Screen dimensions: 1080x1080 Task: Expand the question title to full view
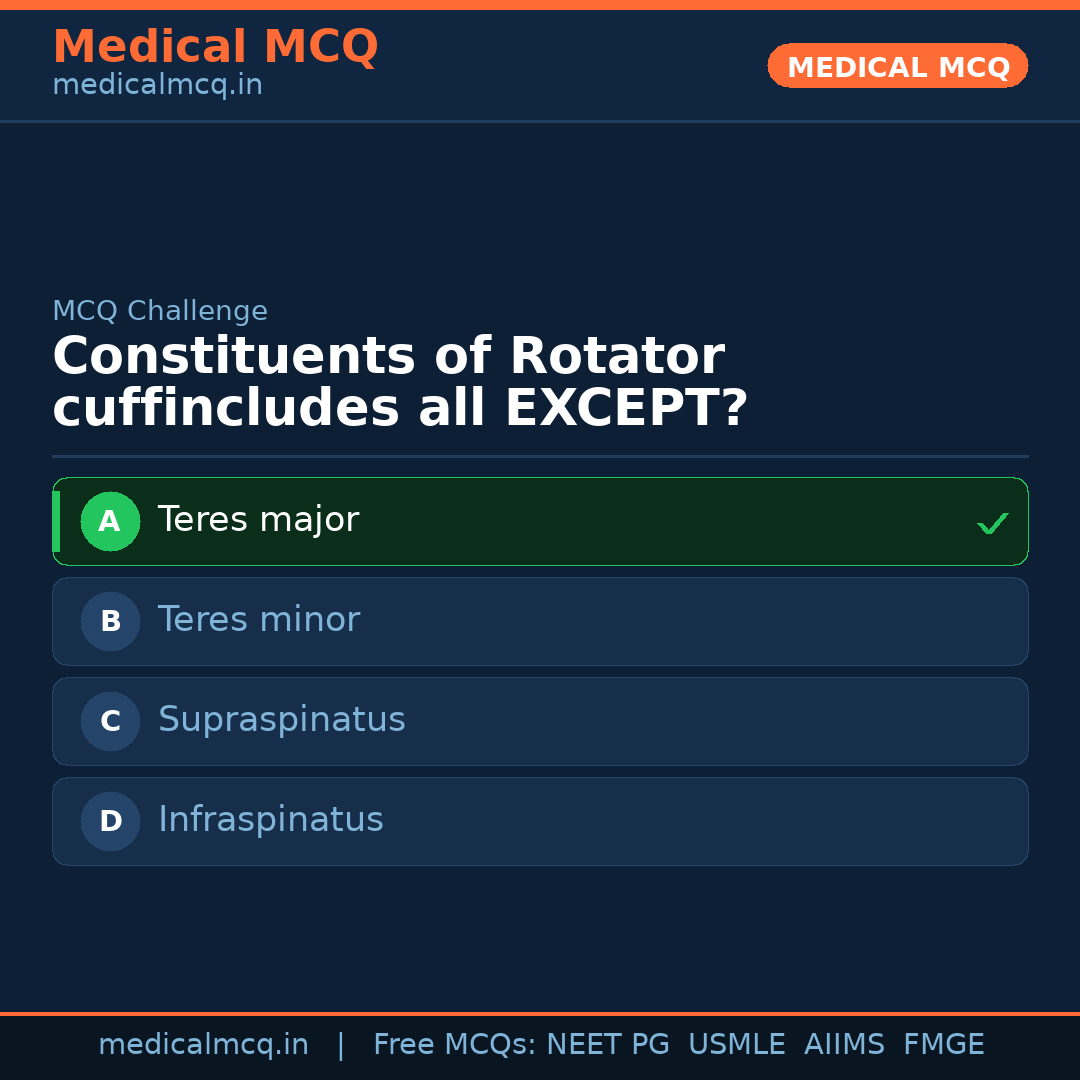[x=400, y=380]
